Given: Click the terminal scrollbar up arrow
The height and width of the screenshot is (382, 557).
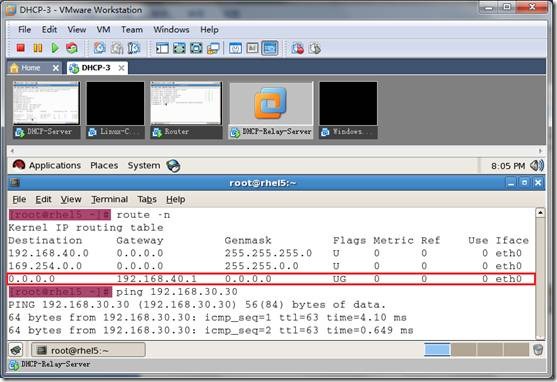Looking at the screenshot, I should tap(540, 212).
